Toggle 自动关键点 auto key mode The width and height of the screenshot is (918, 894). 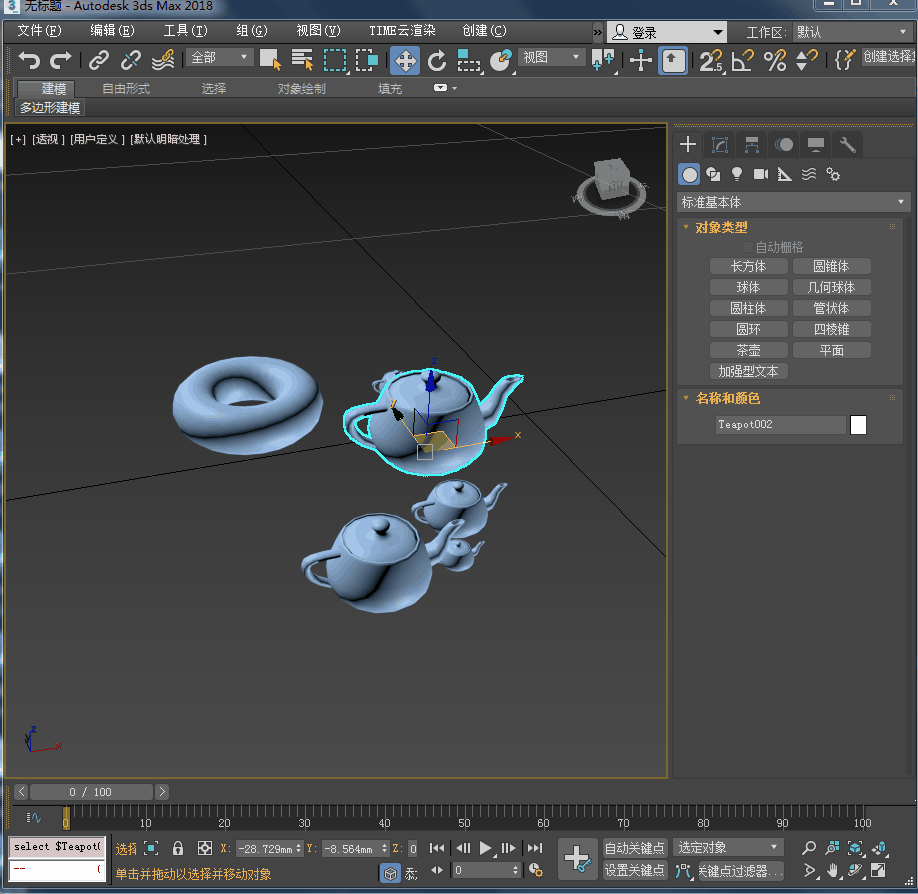(x=635, y=848)
